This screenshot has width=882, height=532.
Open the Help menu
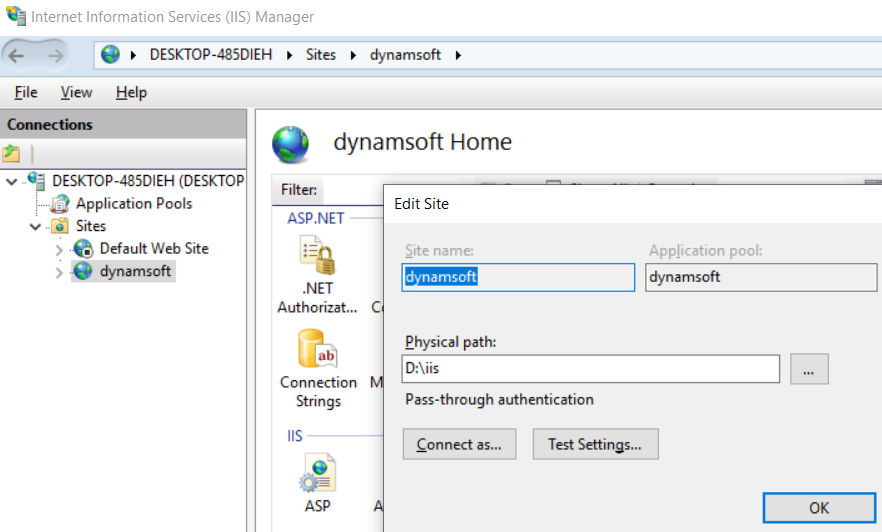pos(131,92)
